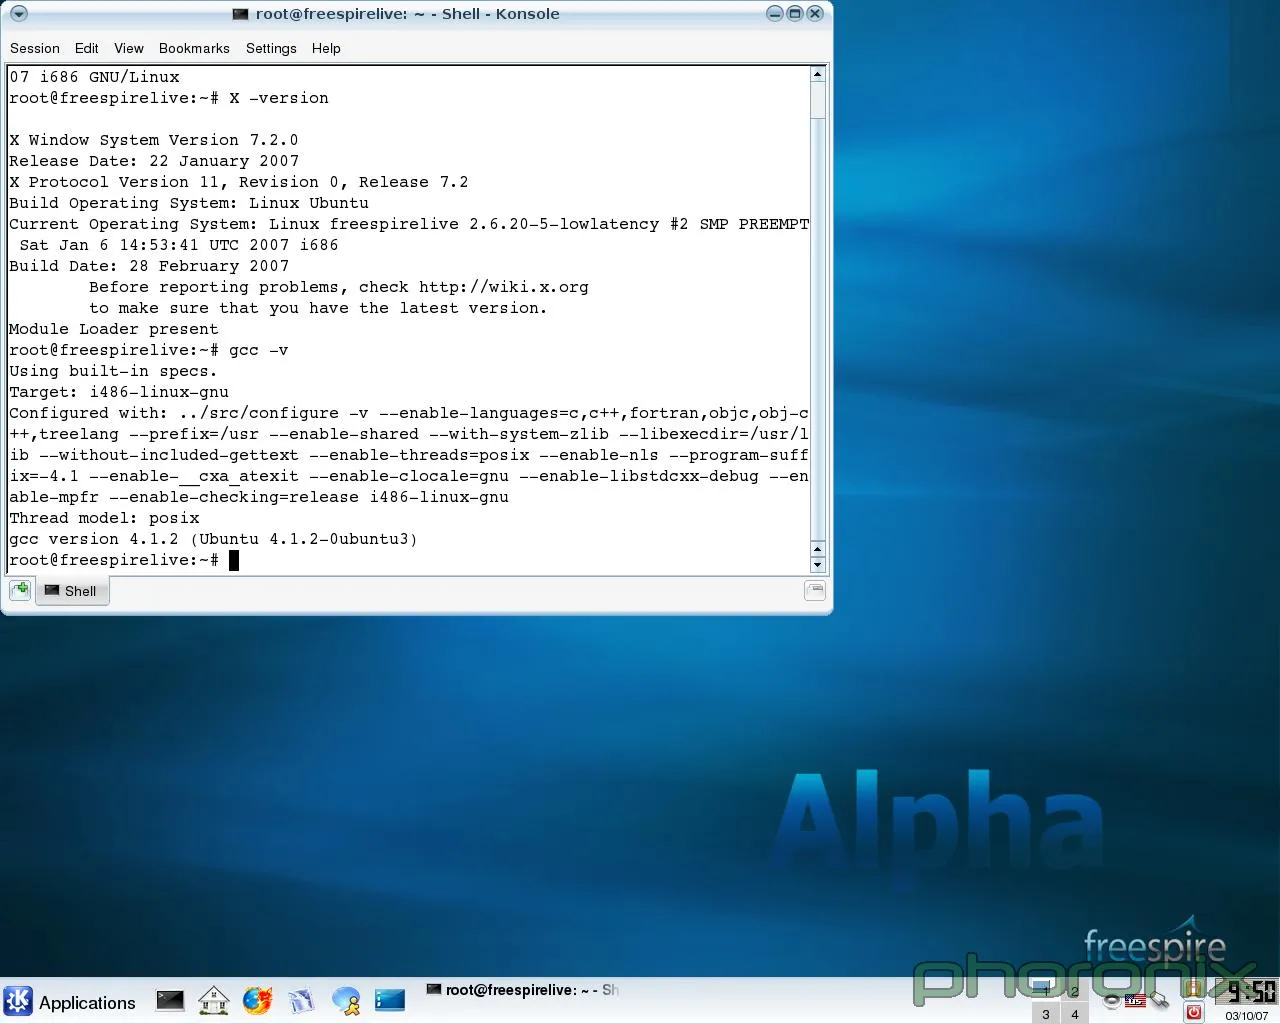Open the View menu in Konsole

click(129, 48)
